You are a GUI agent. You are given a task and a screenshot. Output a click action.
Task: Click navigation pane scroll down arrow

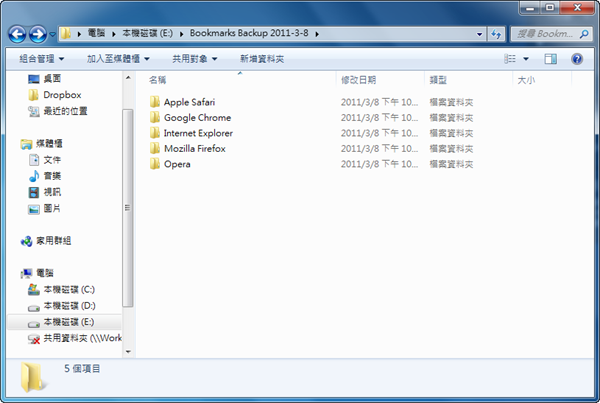click(128, 351)
